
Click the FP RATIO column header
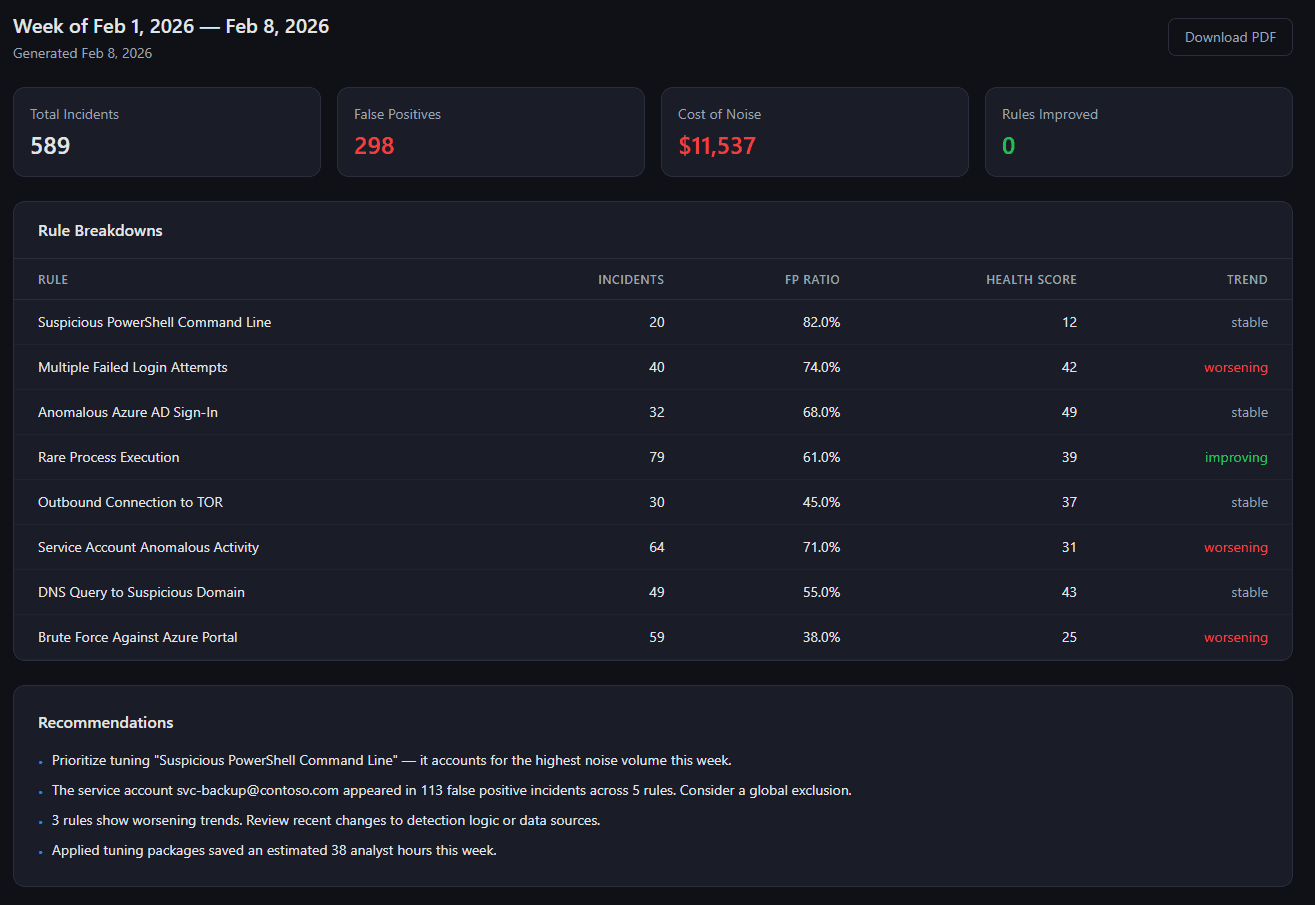(x=812, y=280)
